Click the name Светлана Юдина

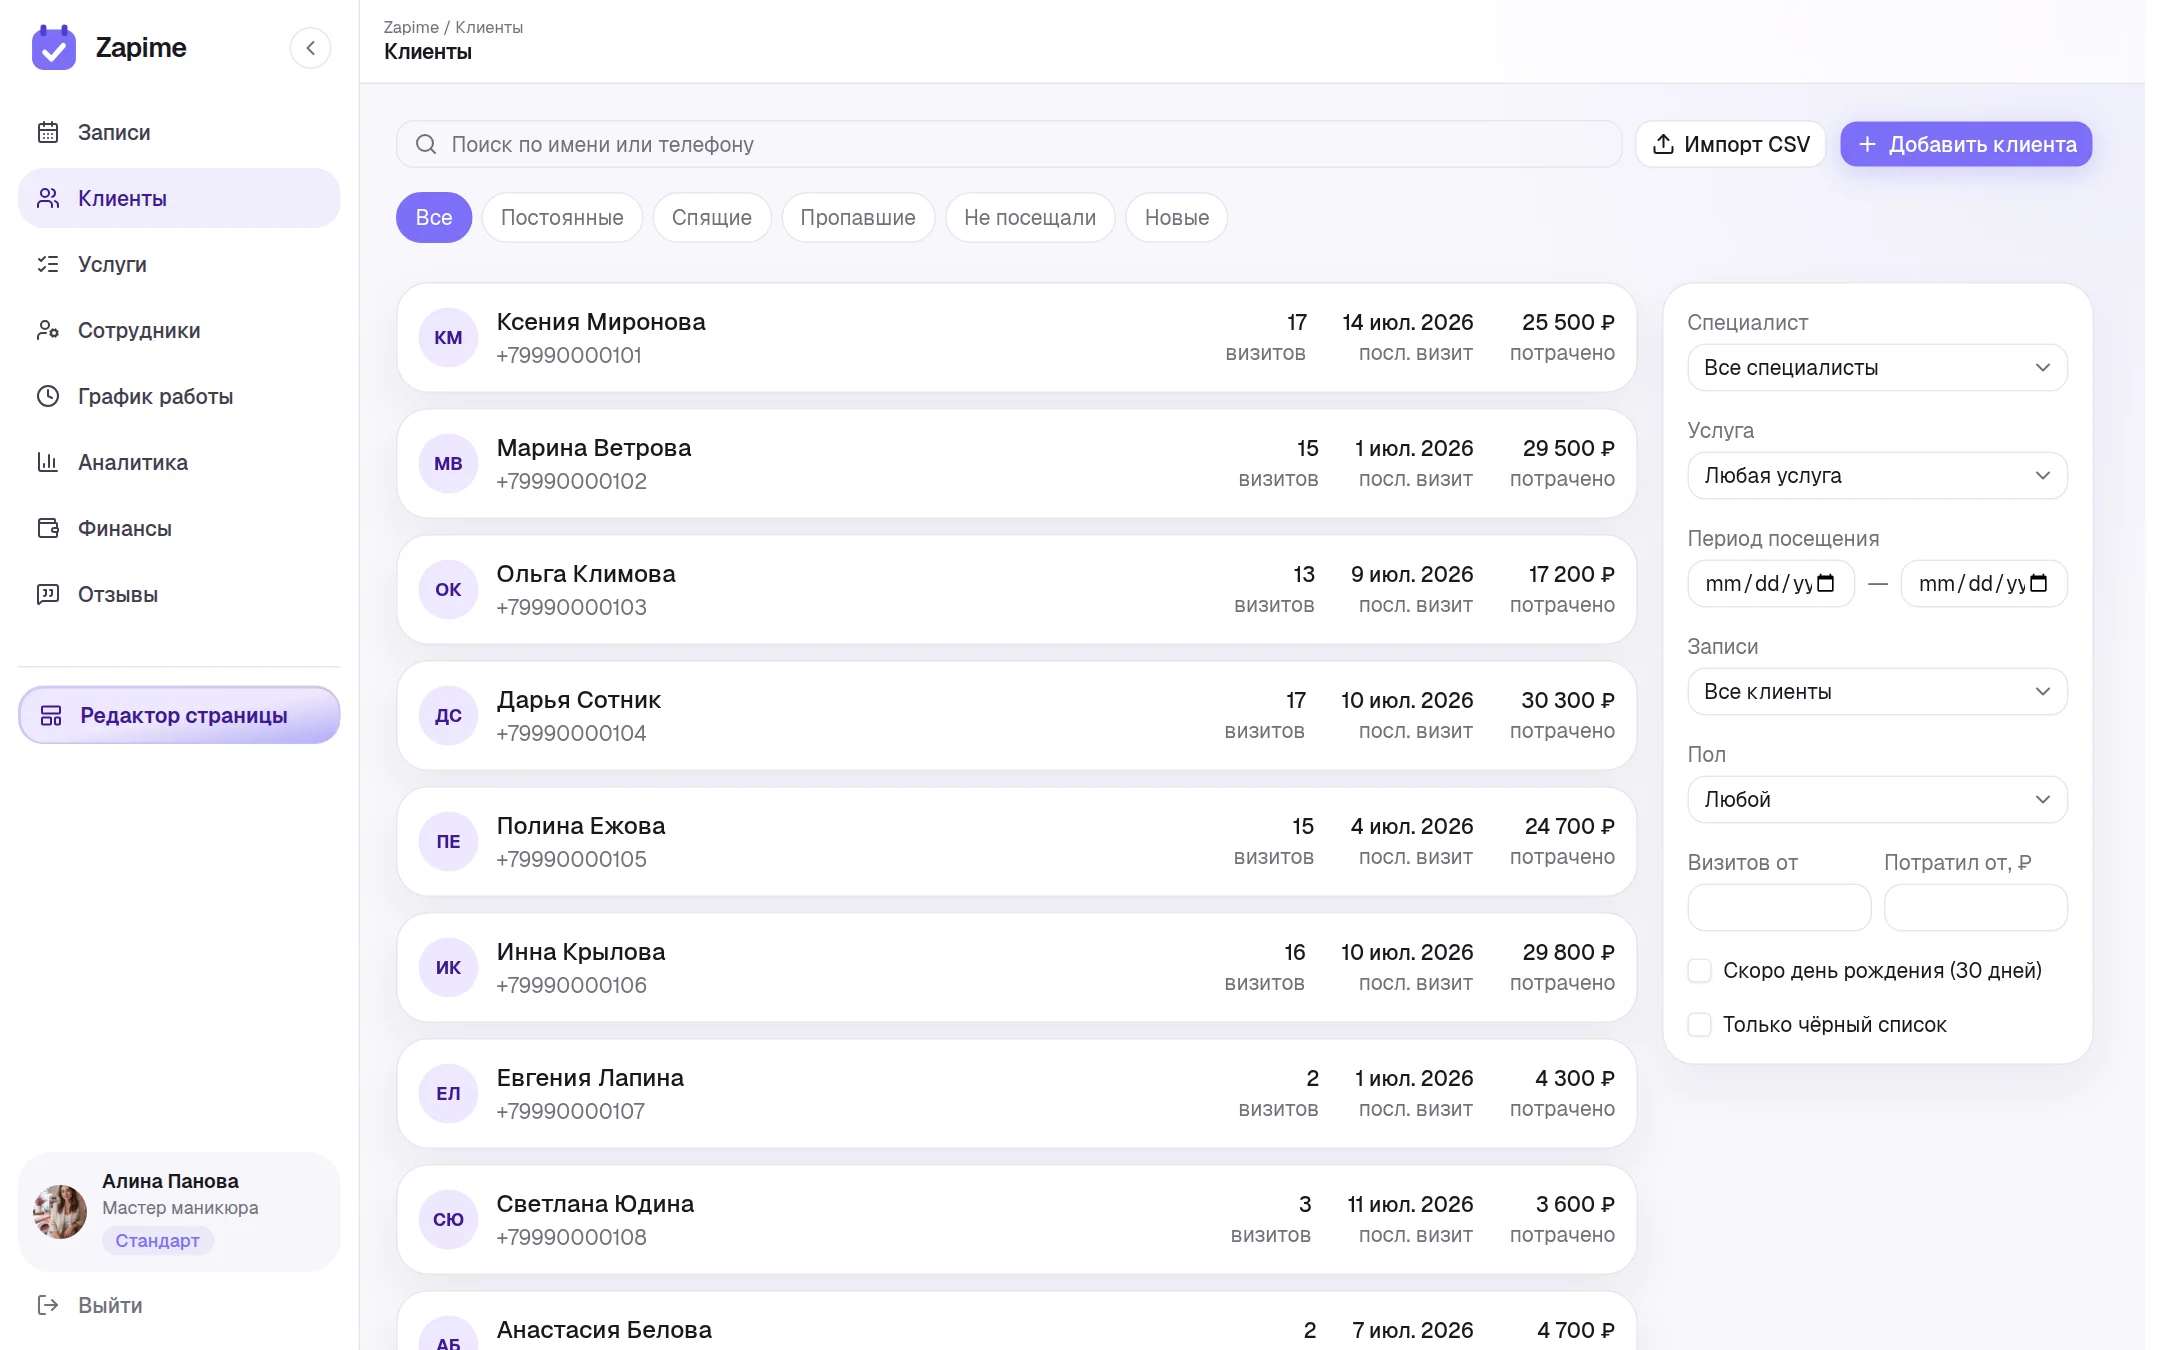click(595, 1204)
